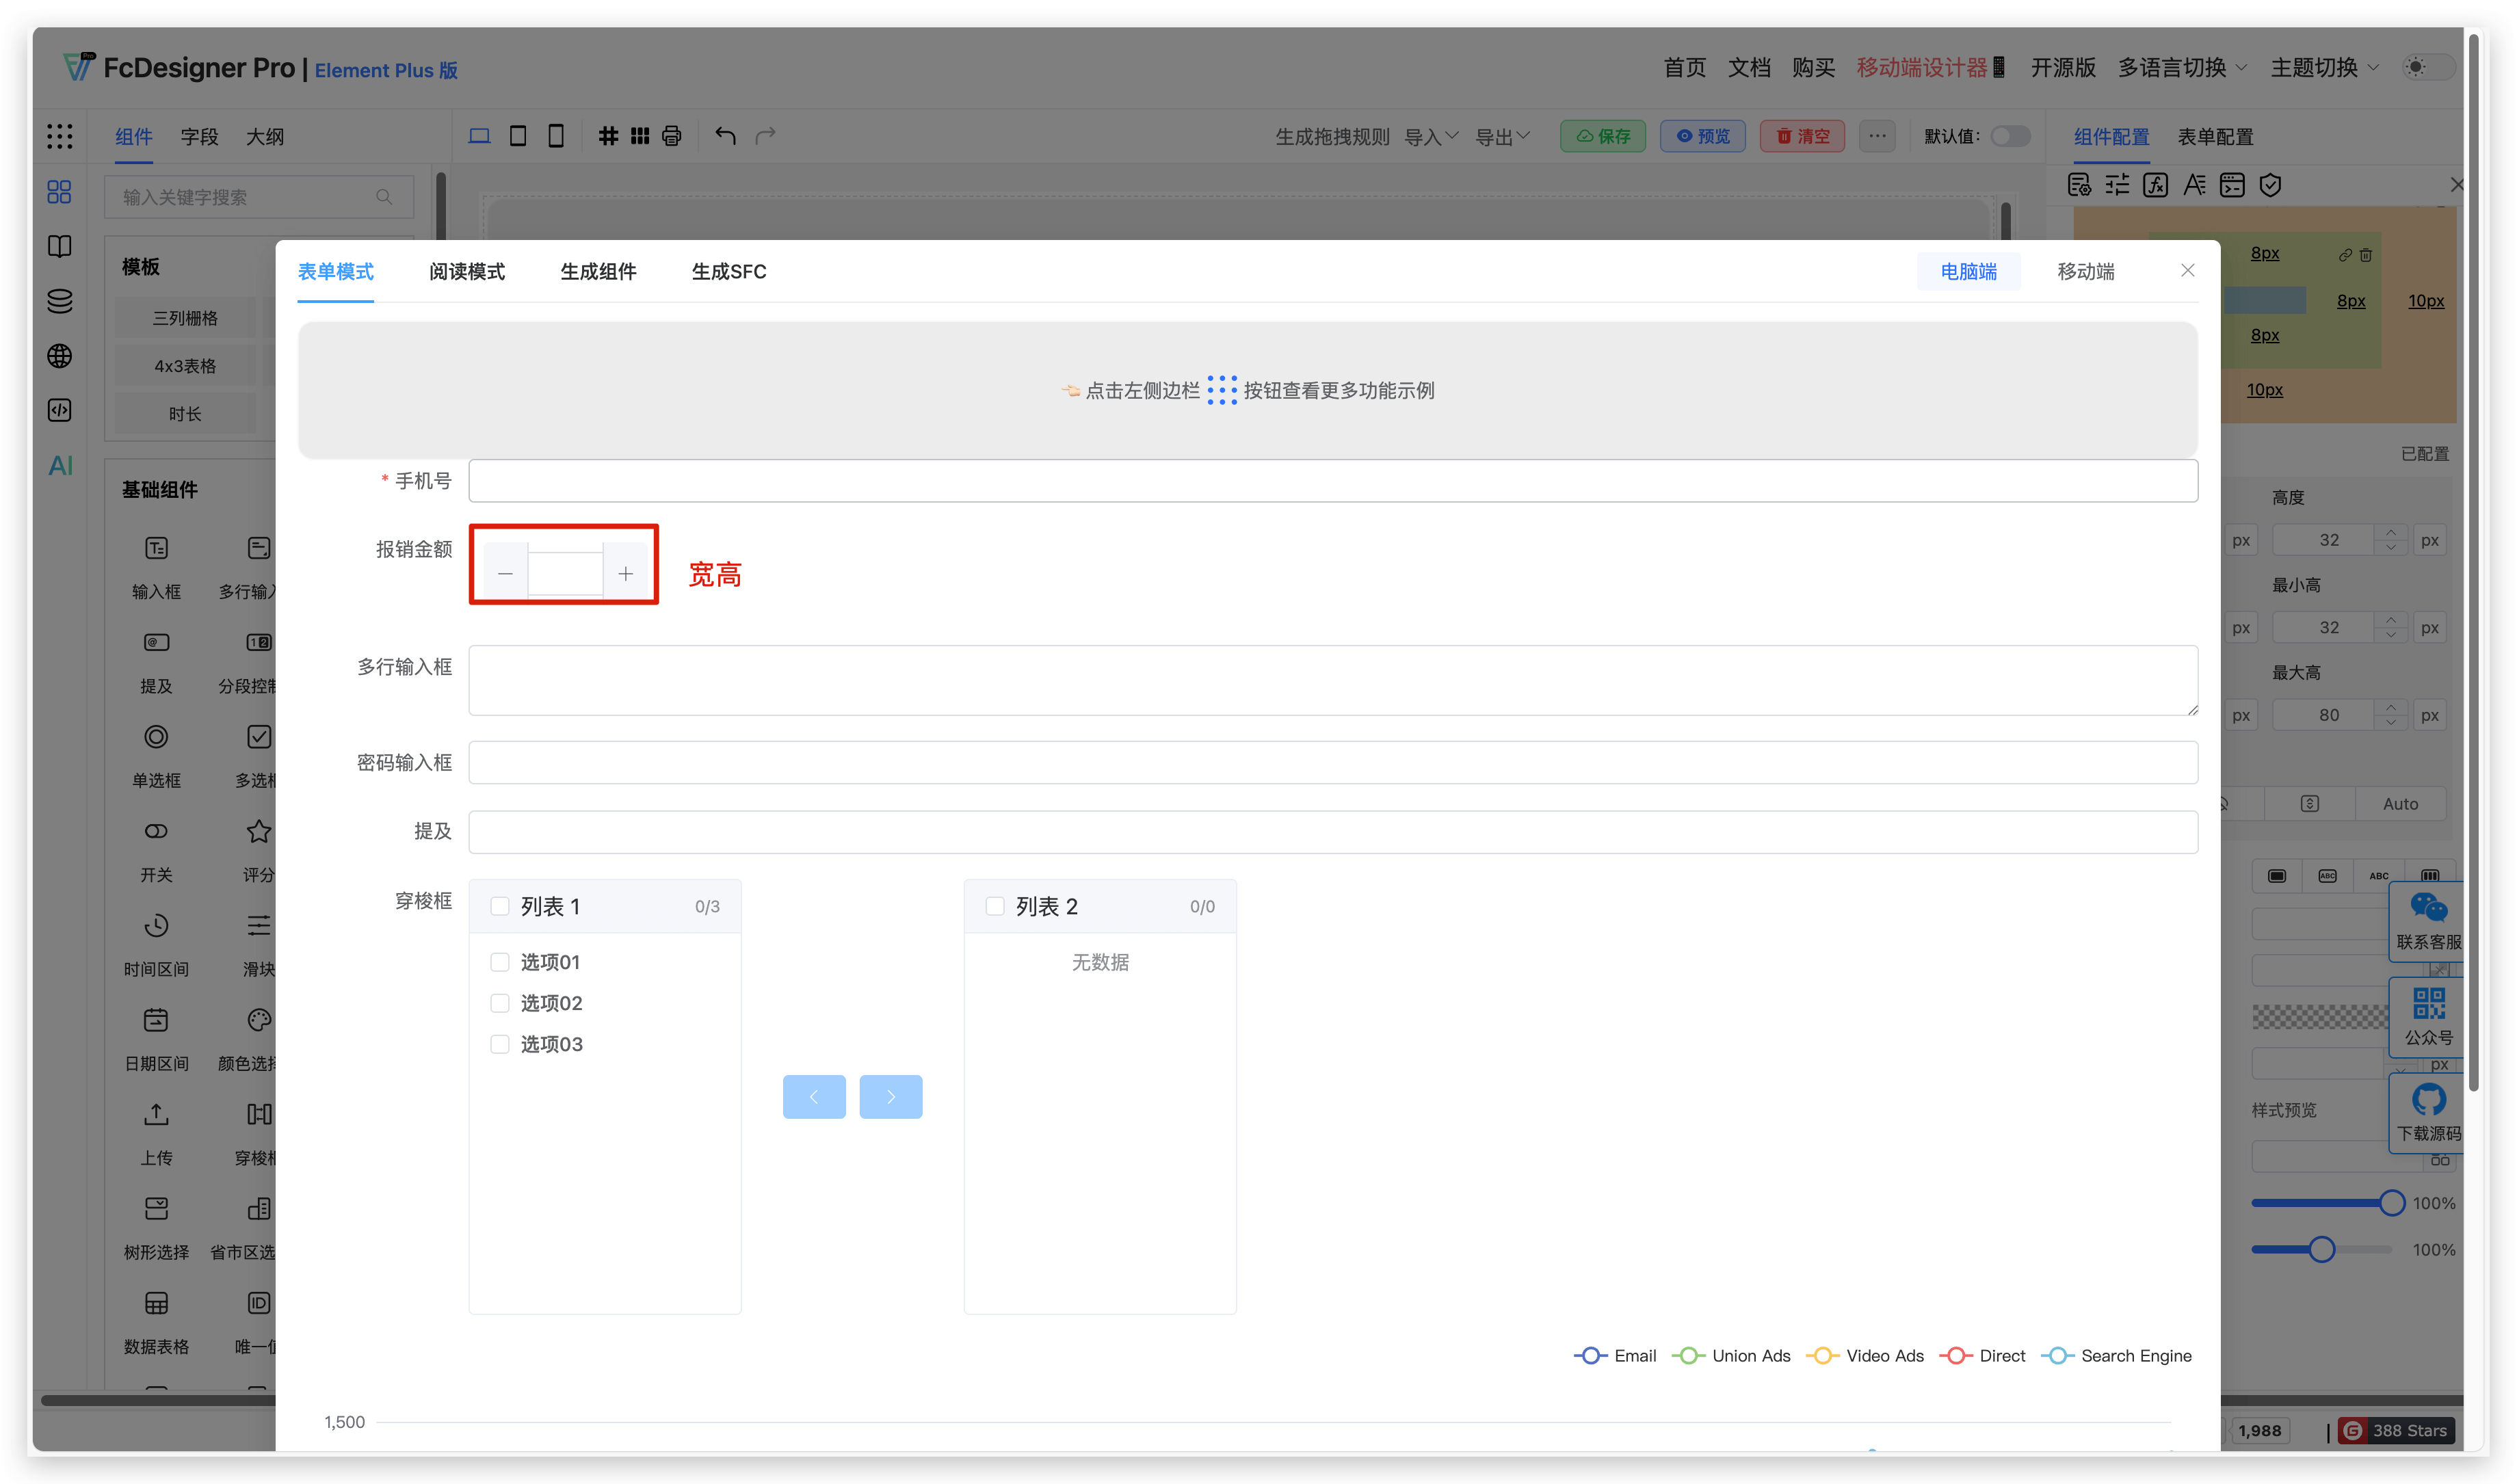The width and height of the screenshot is (2517, 1484).
Task: Toggle the 默认值 switch
Action: pos(2010,136)
